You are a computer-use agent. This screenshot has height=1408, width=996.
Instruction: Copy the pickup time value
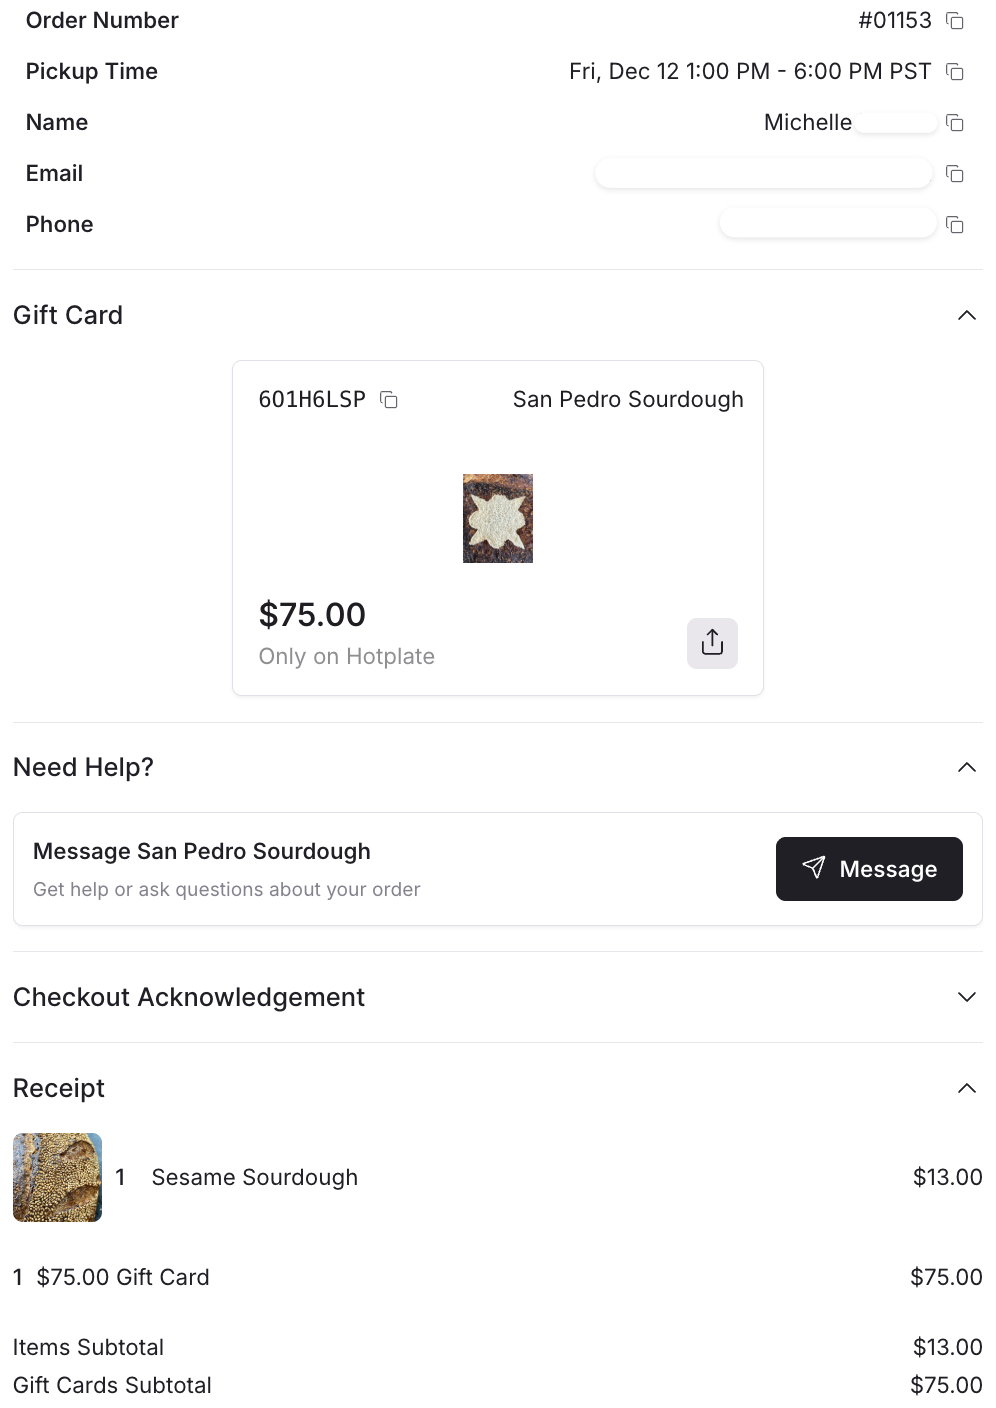(x=955, y=72)
